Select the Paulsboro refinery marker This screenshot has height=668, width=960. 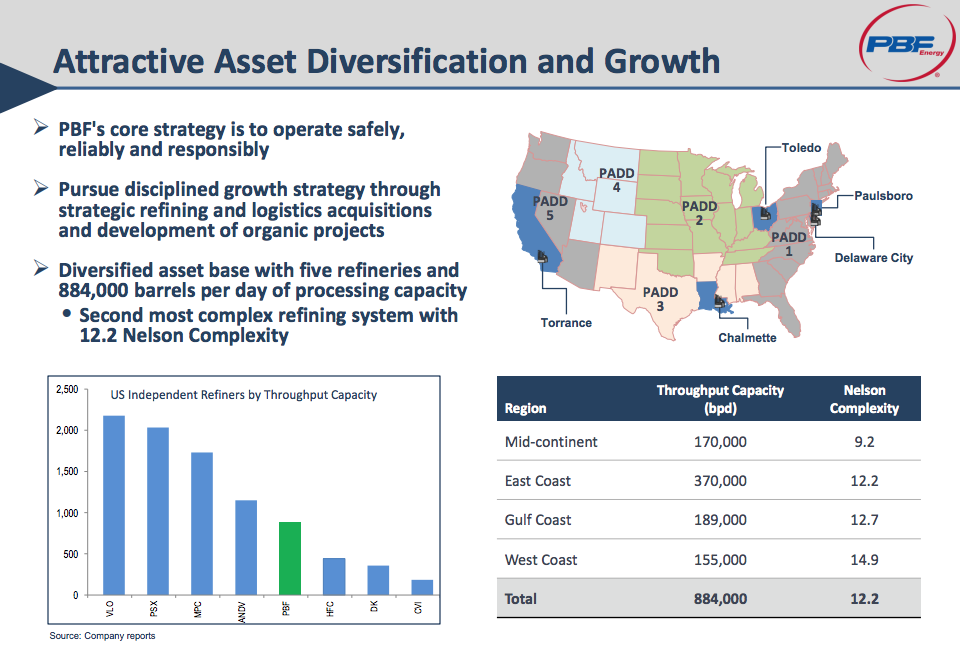[816, 209]
